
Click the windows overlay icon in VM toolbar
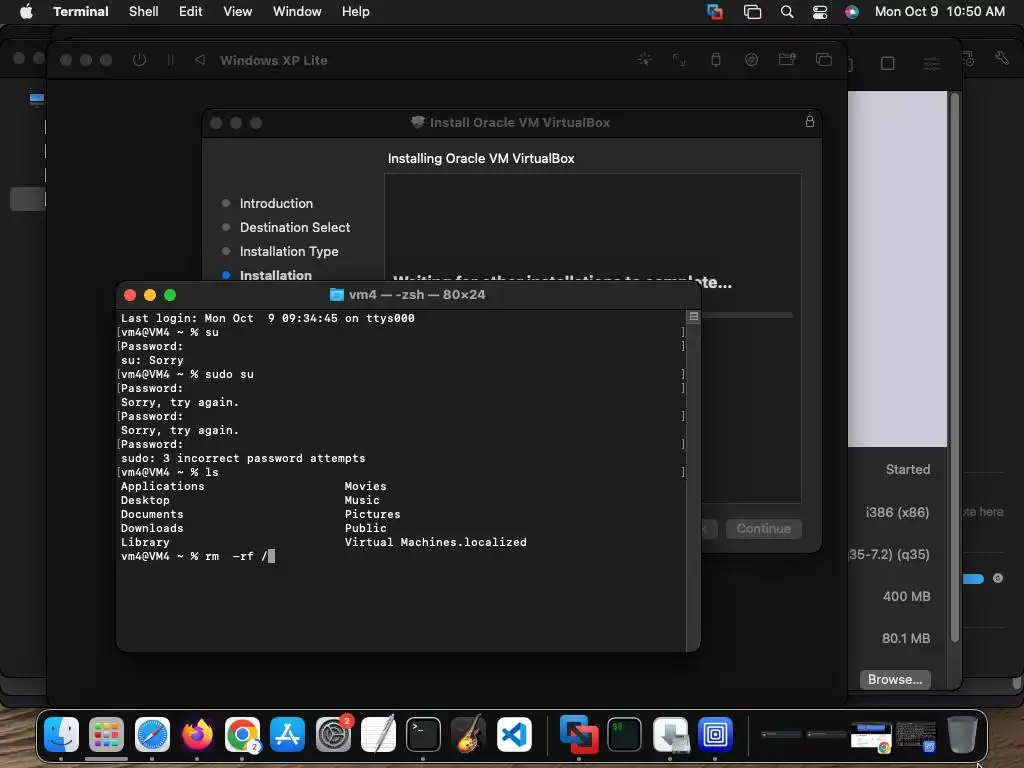coord(824,60)
